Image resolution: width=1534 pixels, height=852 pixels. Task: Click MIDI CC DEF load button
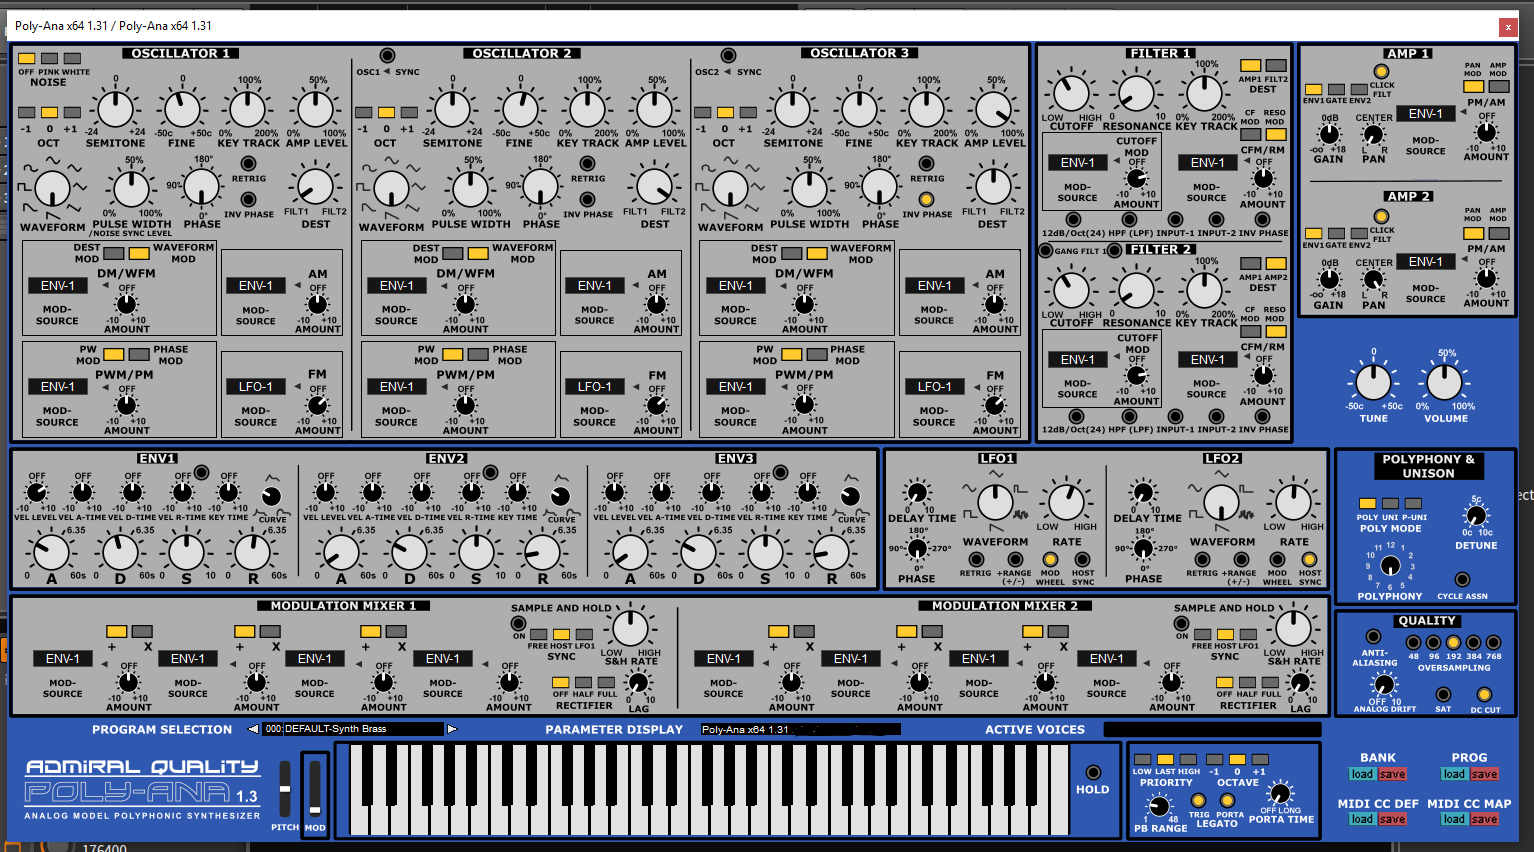1362,819
